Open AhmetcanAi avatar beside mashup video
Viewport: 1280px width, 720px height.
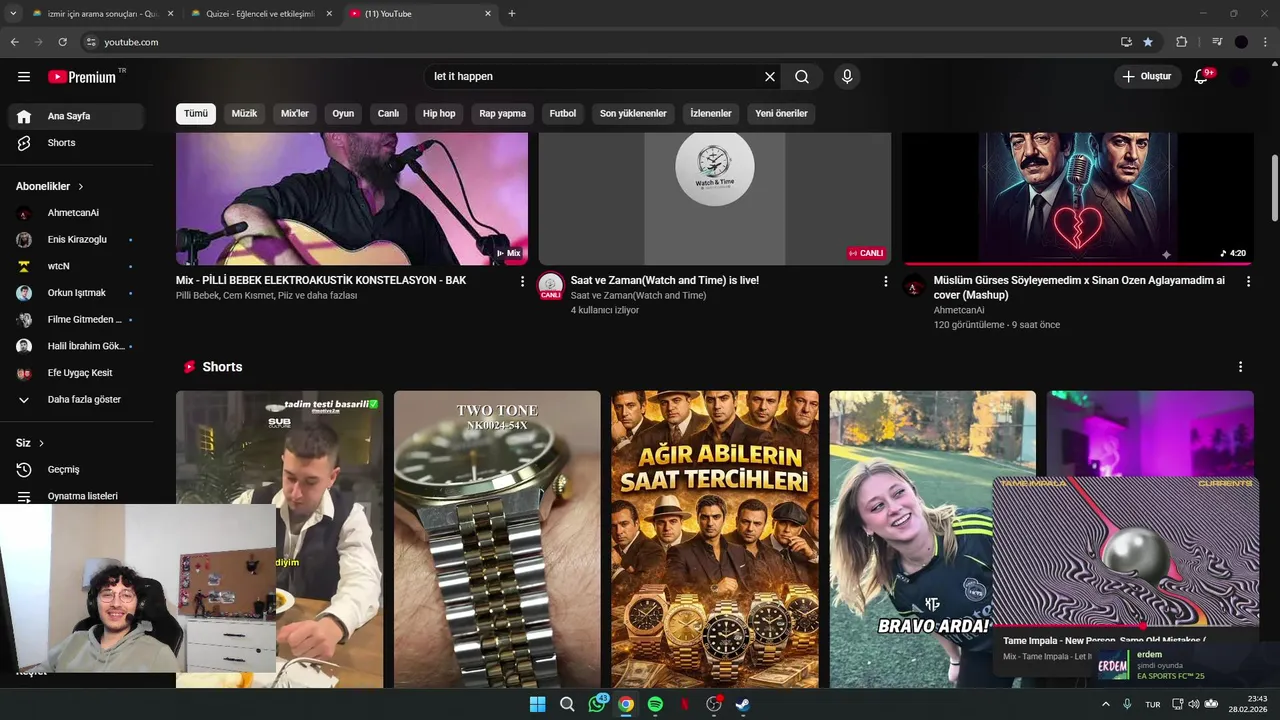(914, 287)
